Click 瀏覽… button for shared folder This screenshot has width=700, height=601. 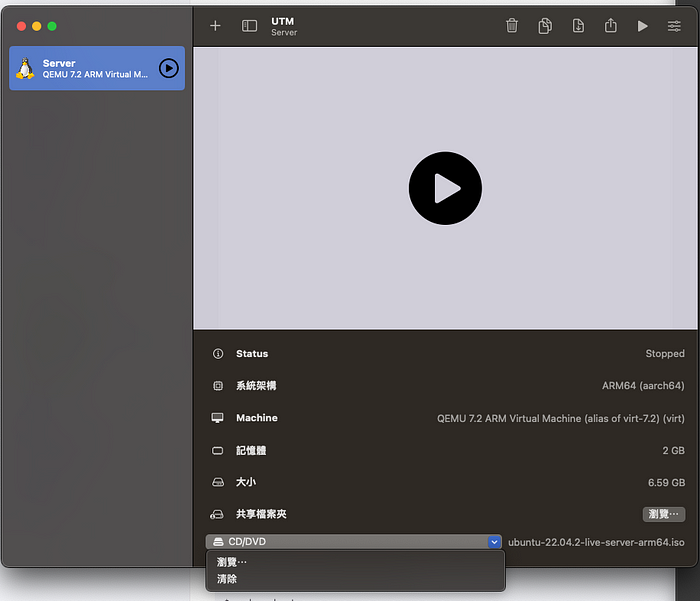(x=664, y=514)
